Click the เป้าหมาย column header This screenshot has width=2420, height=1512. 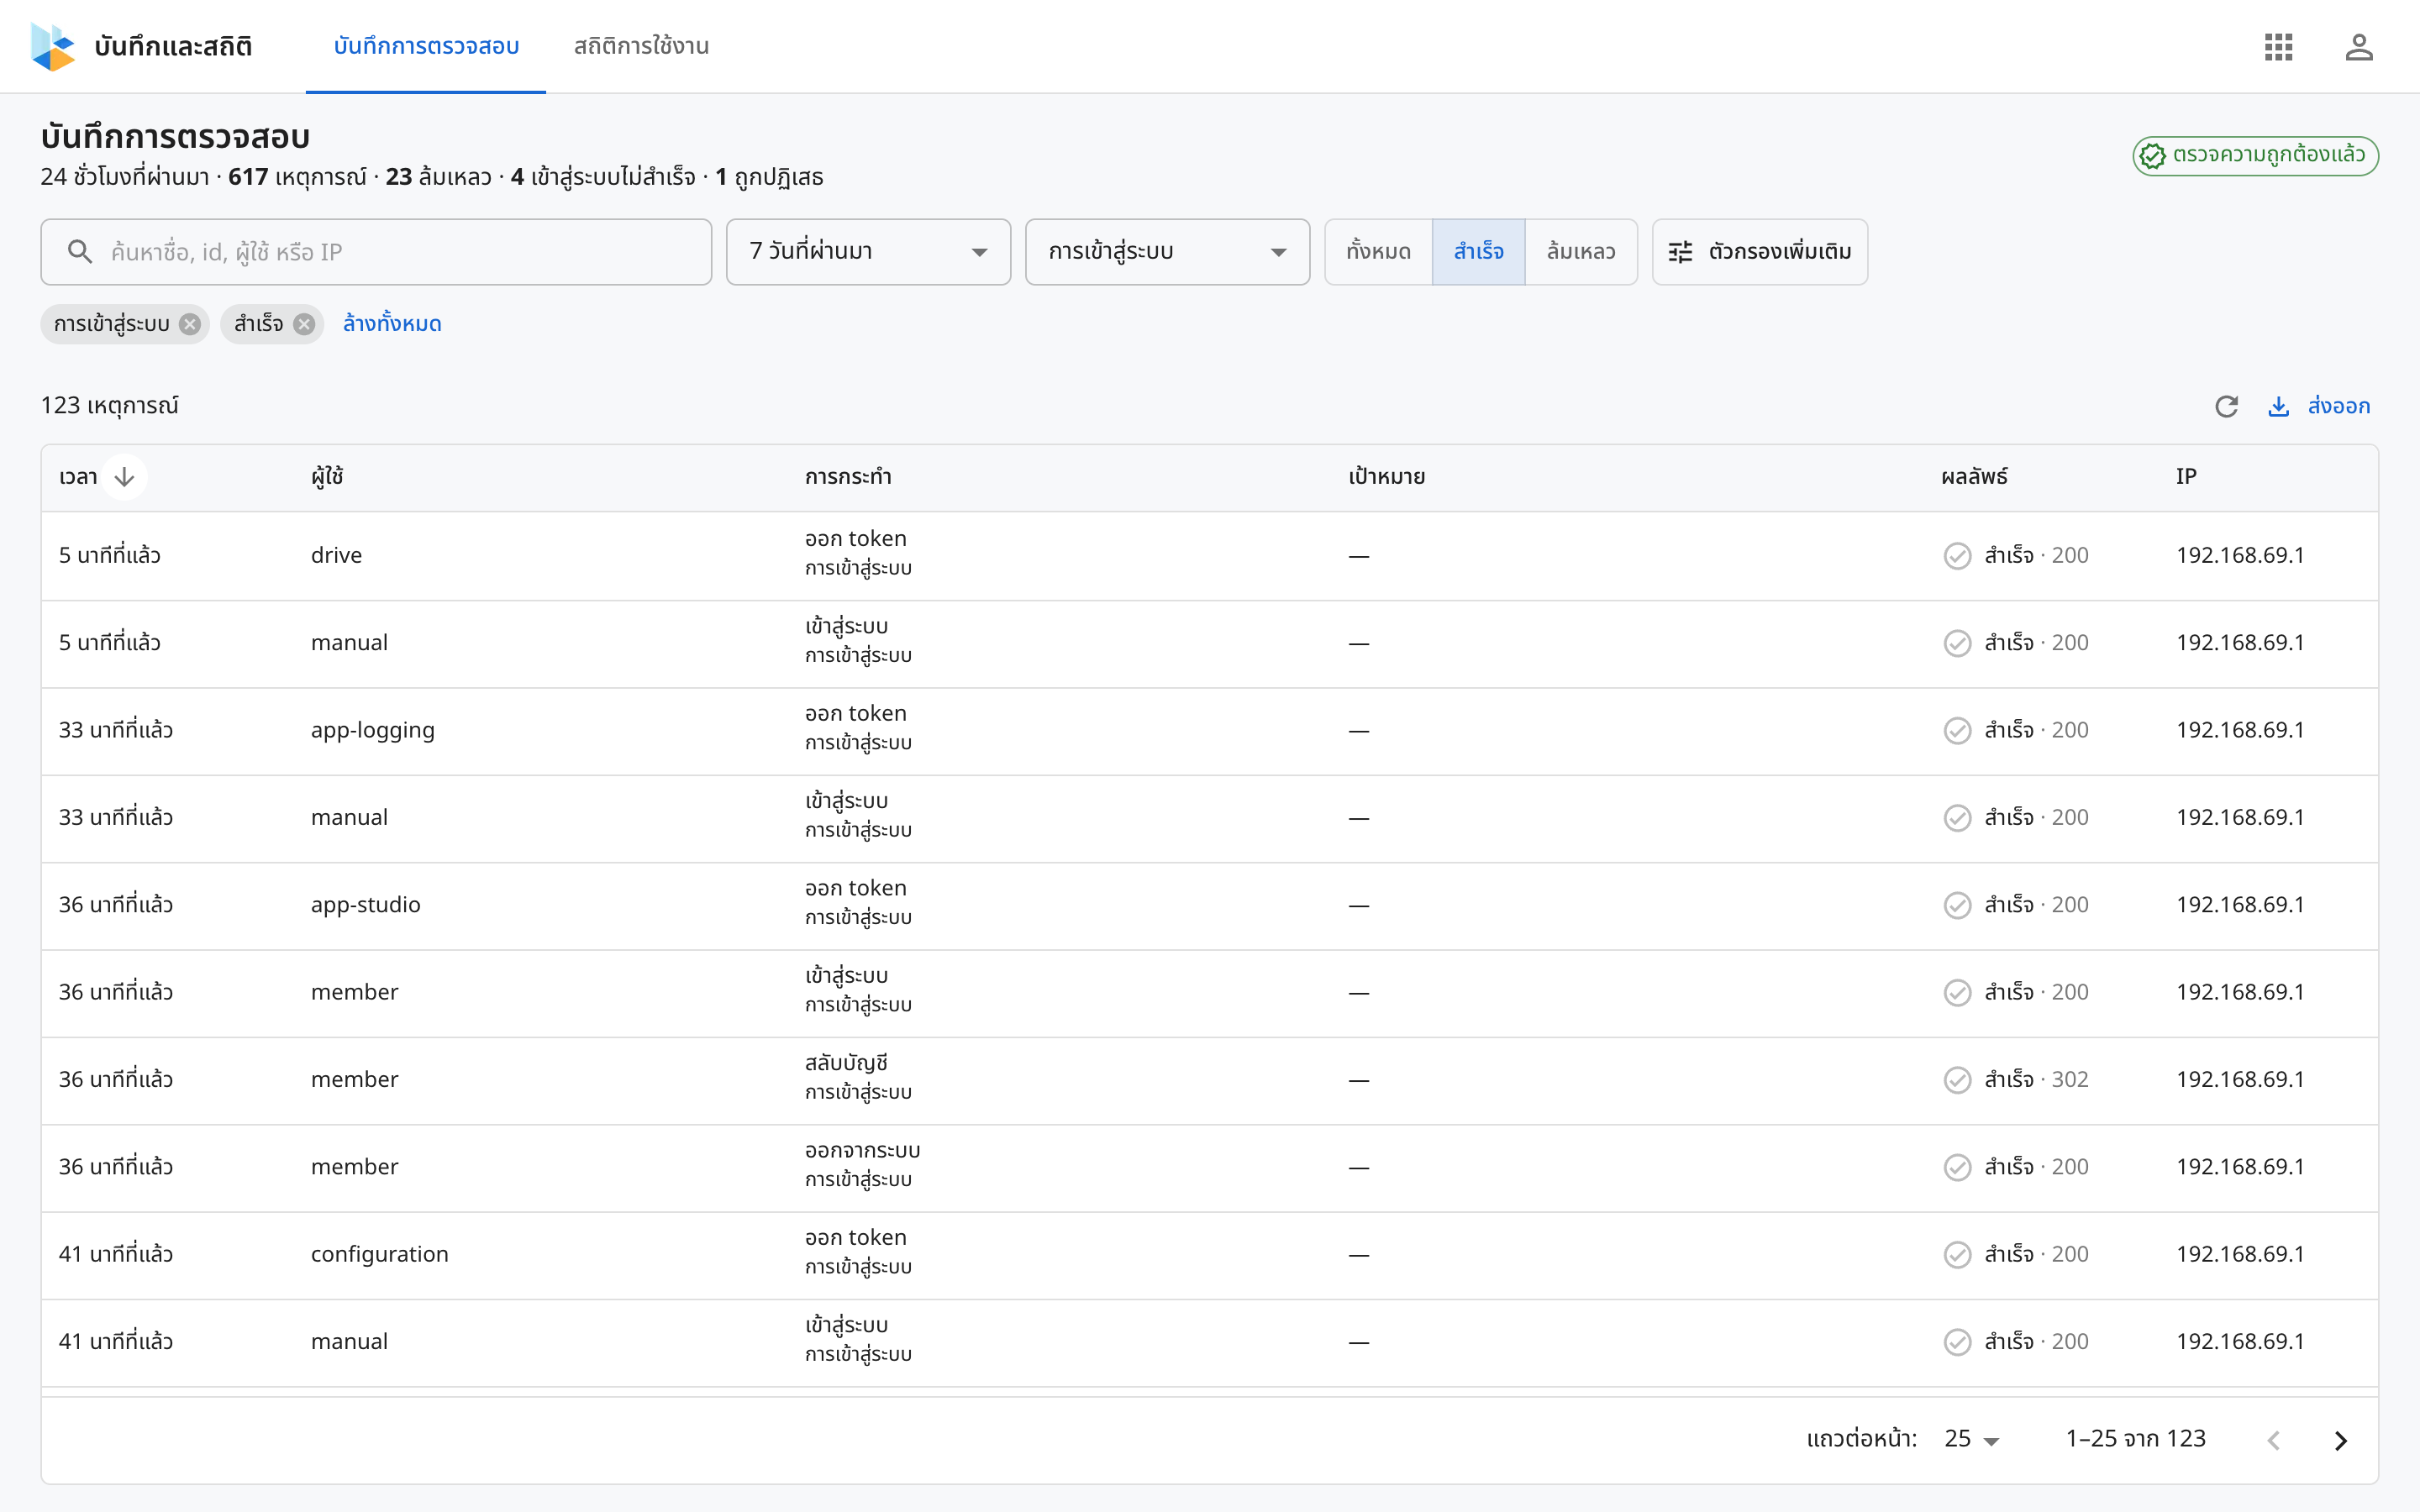1386,477
